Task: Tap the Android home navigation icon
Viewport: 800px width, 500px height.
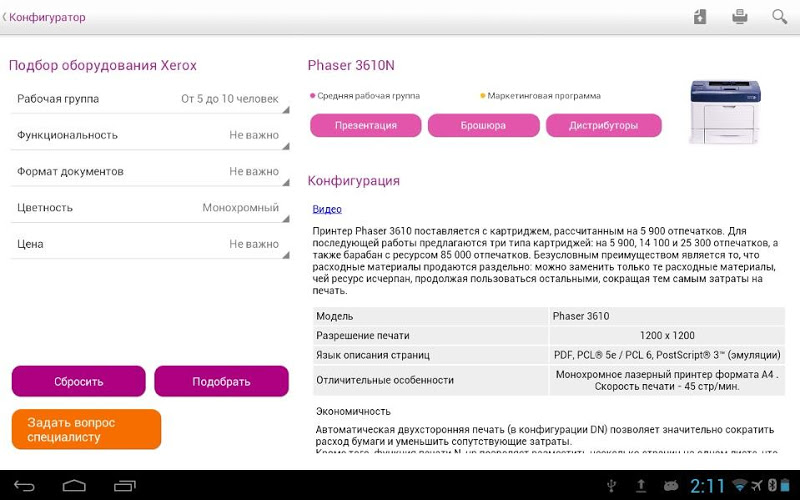Action: click(x=74, y=485)
